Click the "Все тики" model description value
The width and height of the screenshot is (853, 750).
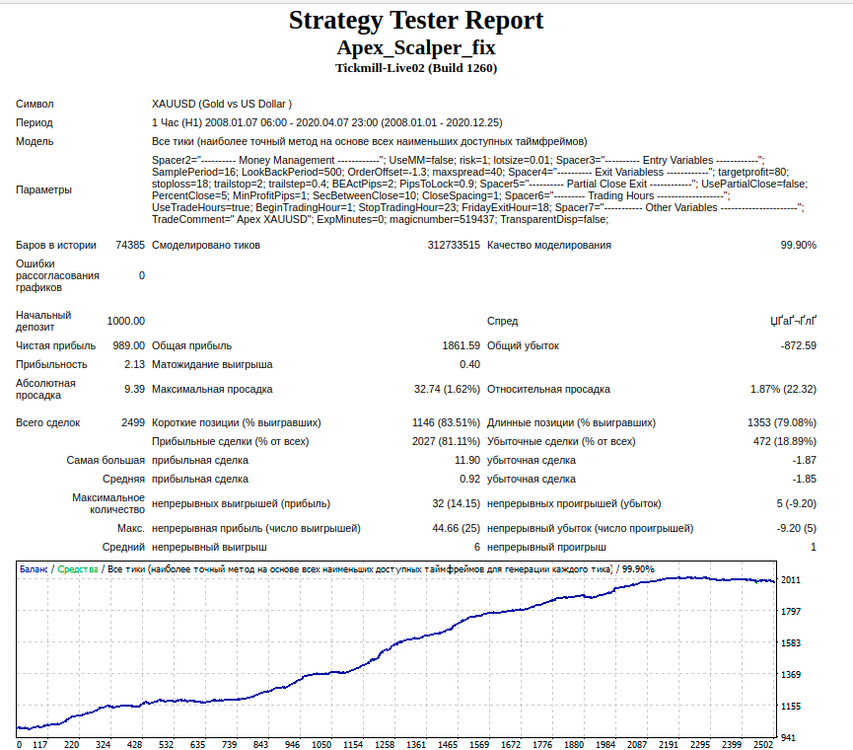(369, 141)
